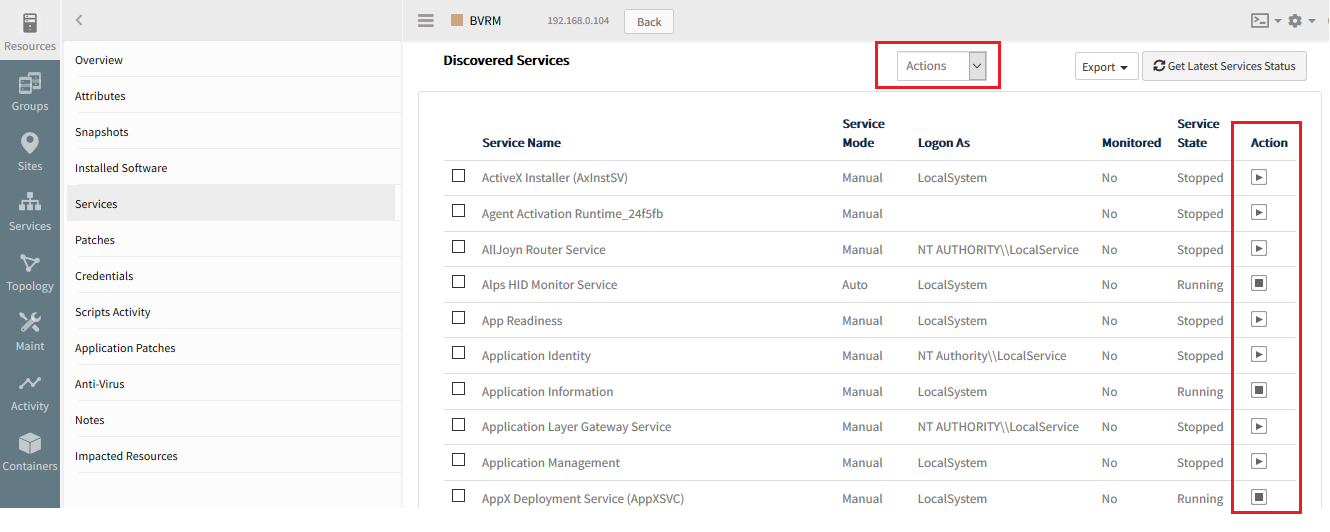This screenshot has height=532, width=1330.
Task: Stop the Alps HID Monitor Service
Action: 1259,284
